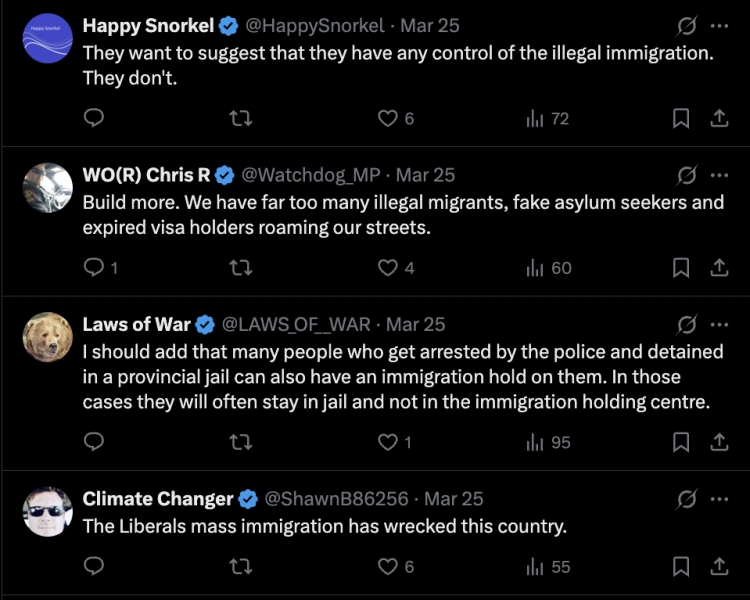Open more menu for Climate Changer tweet
The height and width of the screenshot is (600, 750).
pos(719,498)
